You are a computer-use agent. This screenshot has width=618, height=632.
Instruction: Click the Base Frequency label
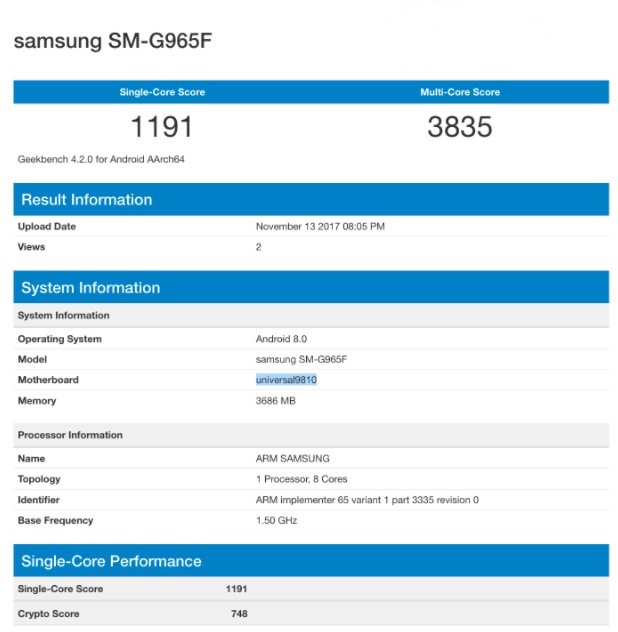coord(55,520)
